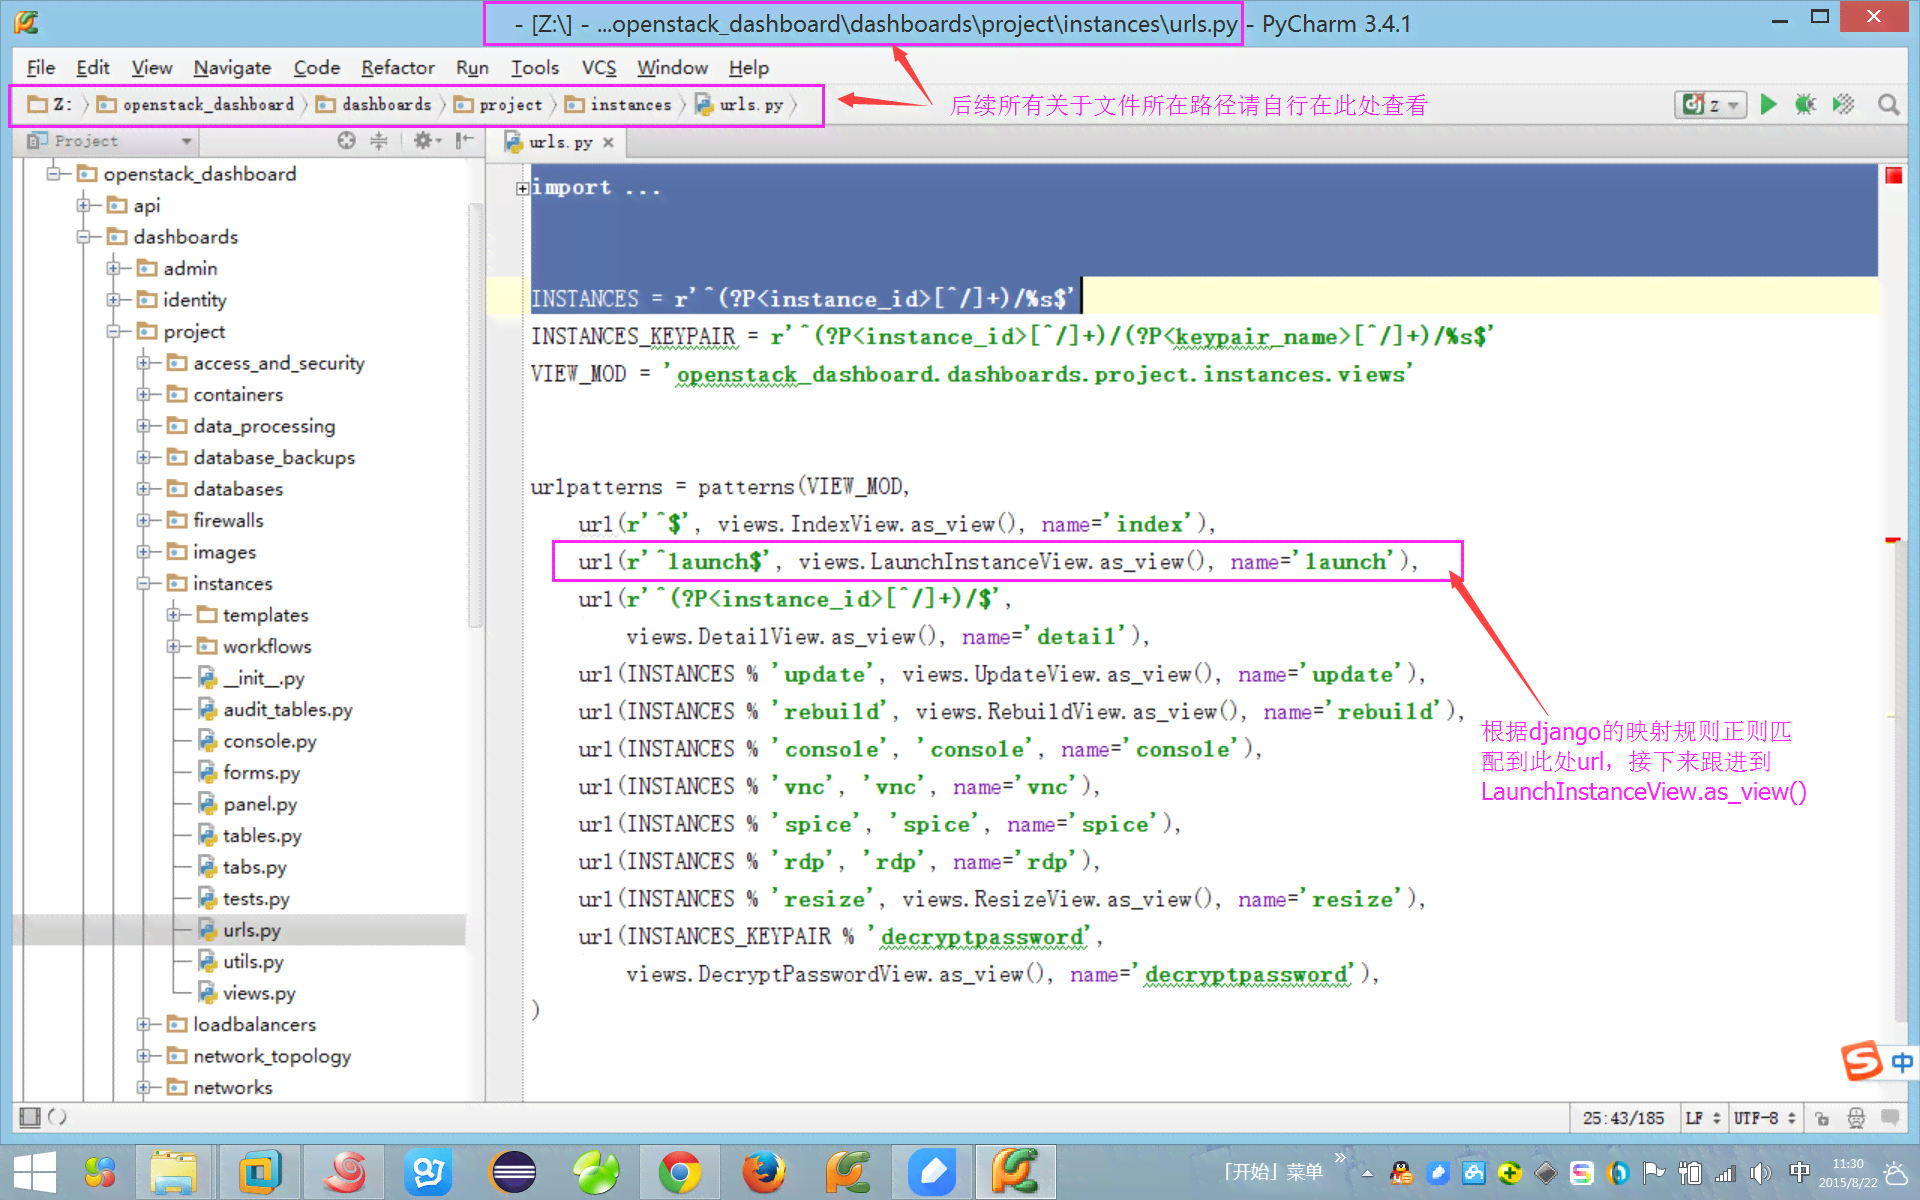Collapse the project folder node

click(x=114, y=331)
